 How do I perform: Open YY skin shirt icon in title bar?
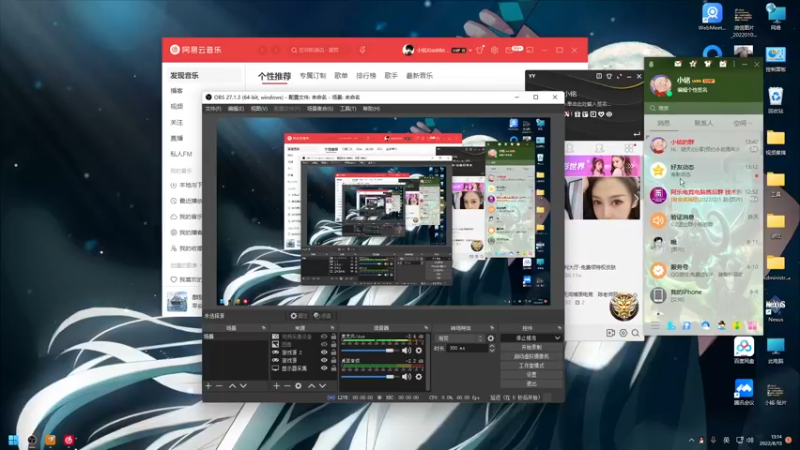(x=609, y=76)
